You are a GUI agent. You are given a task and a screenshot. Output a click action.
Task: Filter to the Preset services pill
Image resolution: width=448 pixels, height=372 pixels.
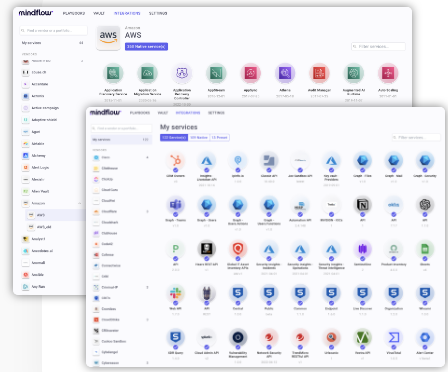[x=219, y=137]
